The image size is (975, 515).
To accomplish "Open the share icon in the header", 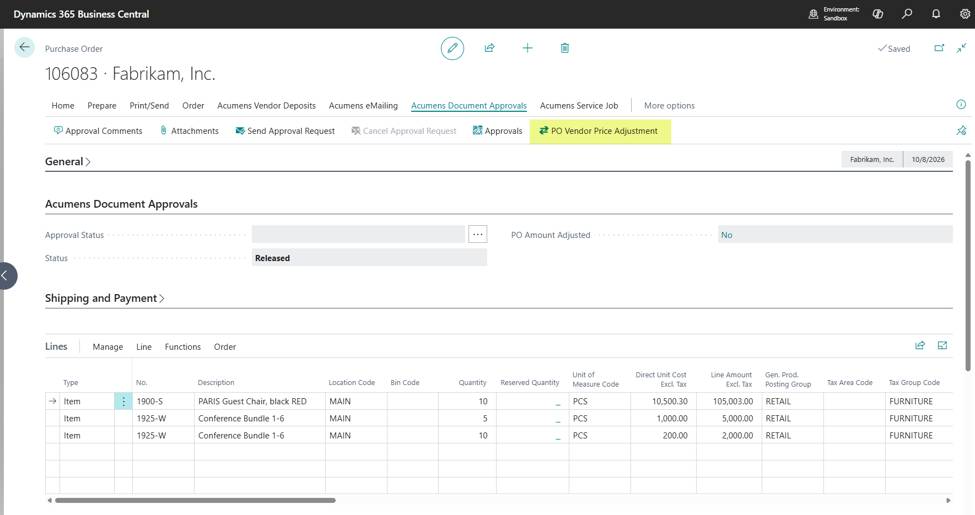I will pyautogui.click(x=489, y=48).
